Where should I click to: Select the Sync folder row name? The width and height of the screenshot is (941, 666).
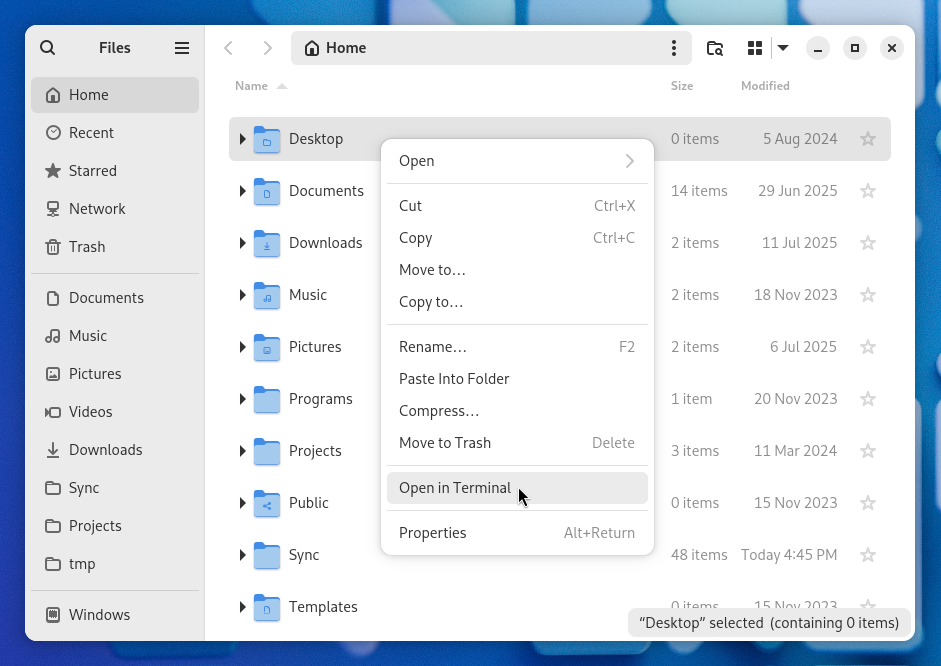tap(304, 555)
